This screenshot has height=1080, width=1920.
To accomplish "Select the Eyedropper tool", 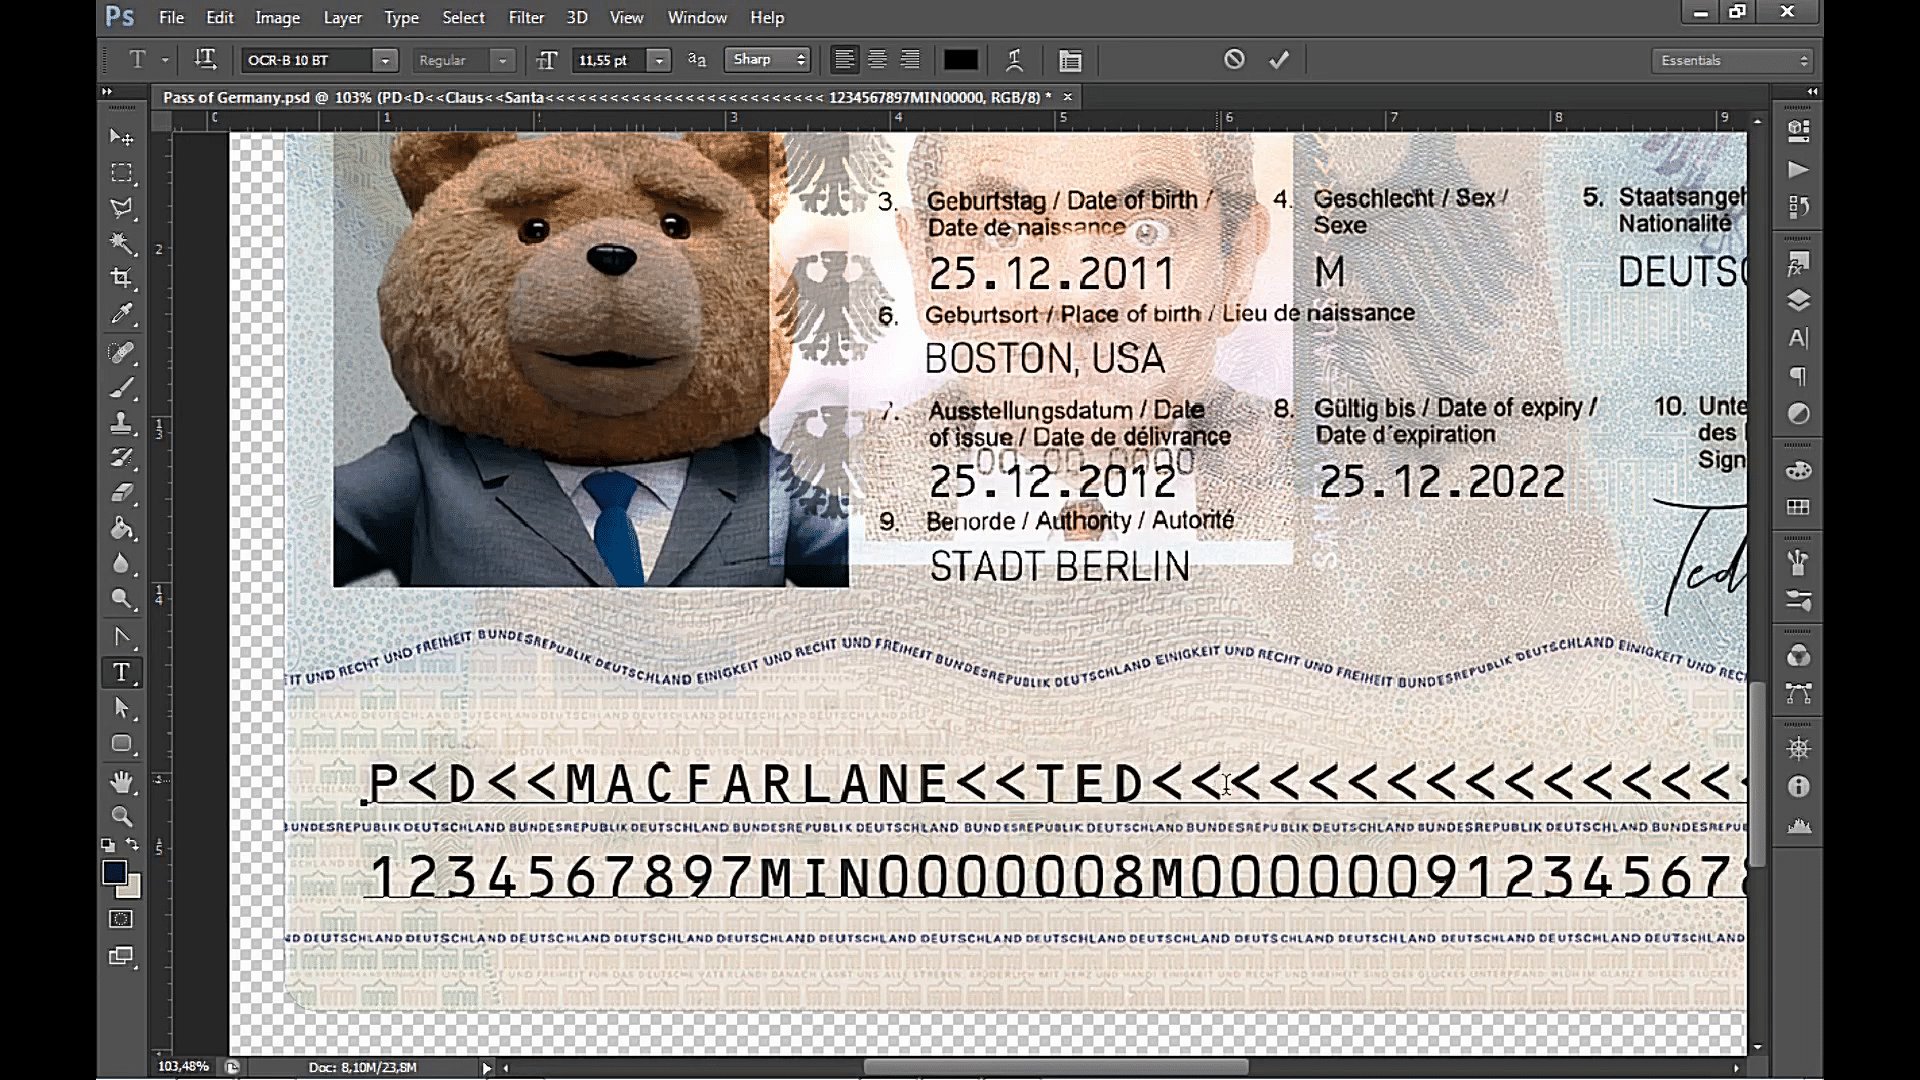I will pyautogui.click(x=121, y=314).
